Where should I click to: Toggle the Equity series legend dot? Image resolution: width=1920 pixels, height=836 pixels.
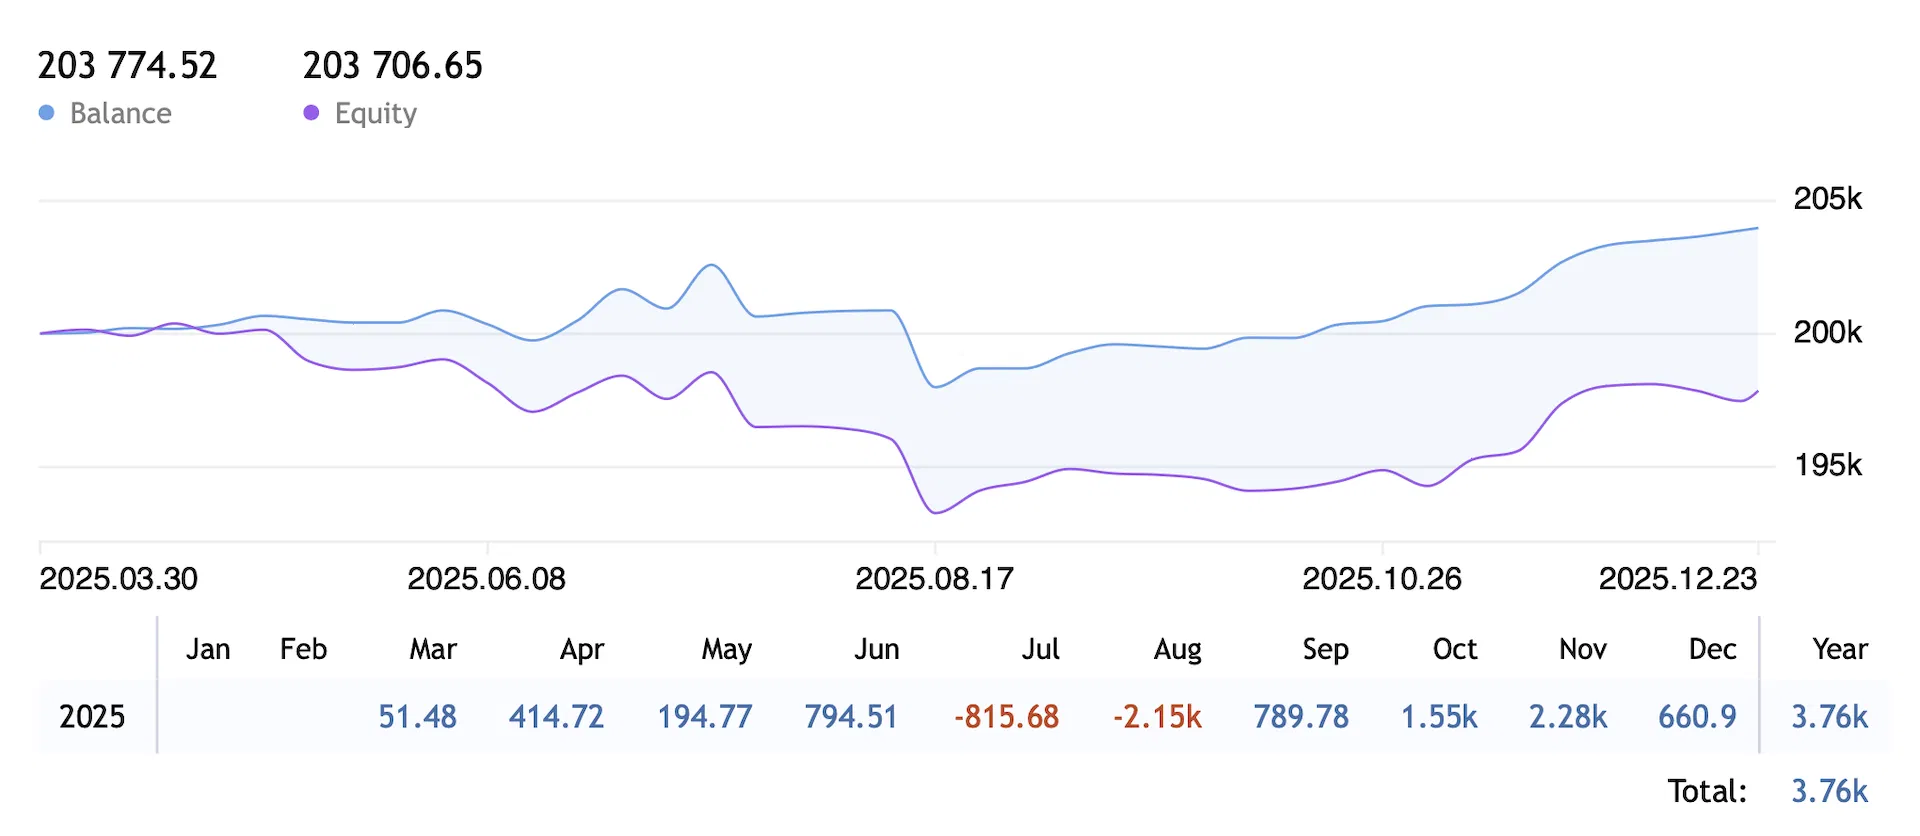(x=311, y=113)
